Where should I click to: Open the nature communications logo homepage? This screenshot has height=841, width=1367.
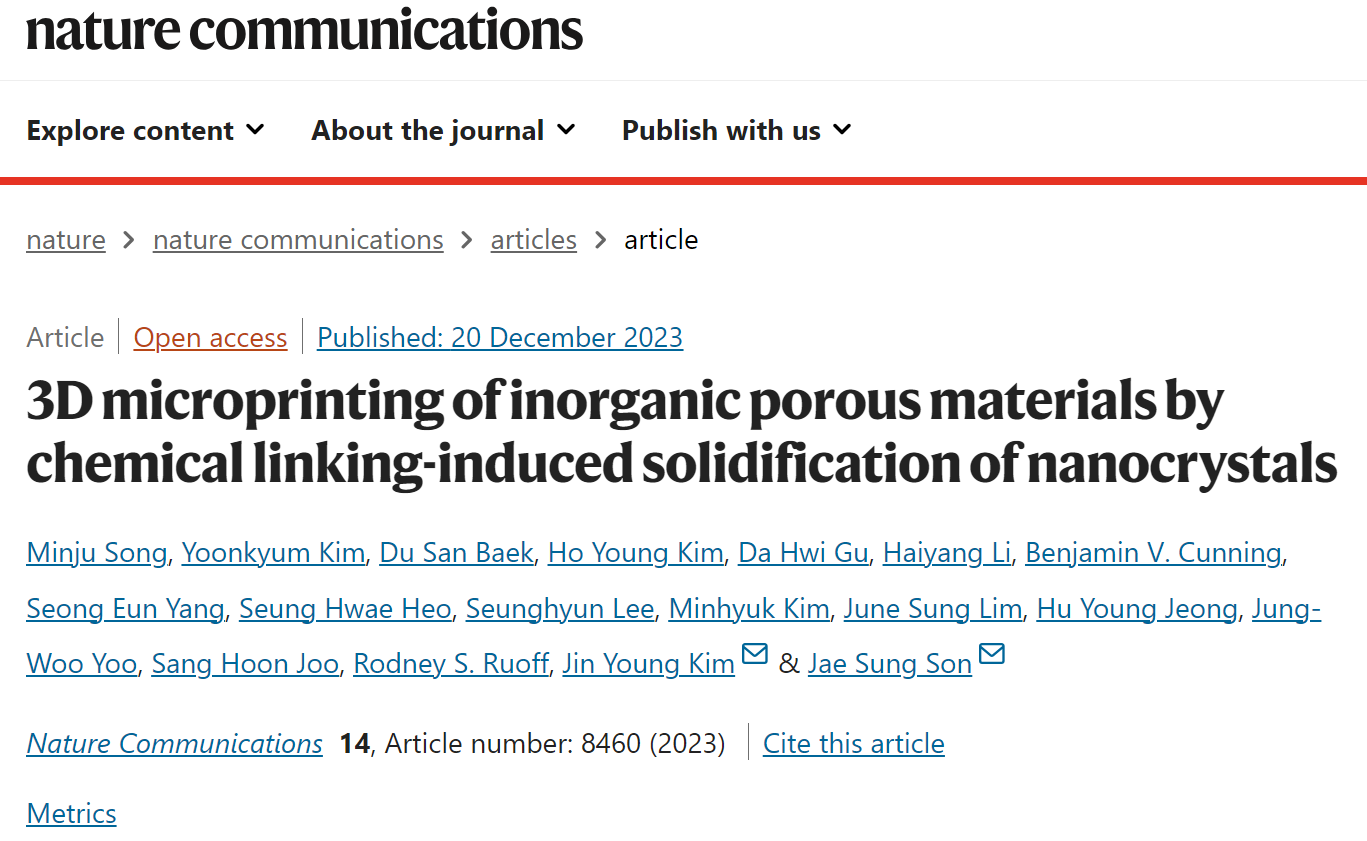click(304, 30)
